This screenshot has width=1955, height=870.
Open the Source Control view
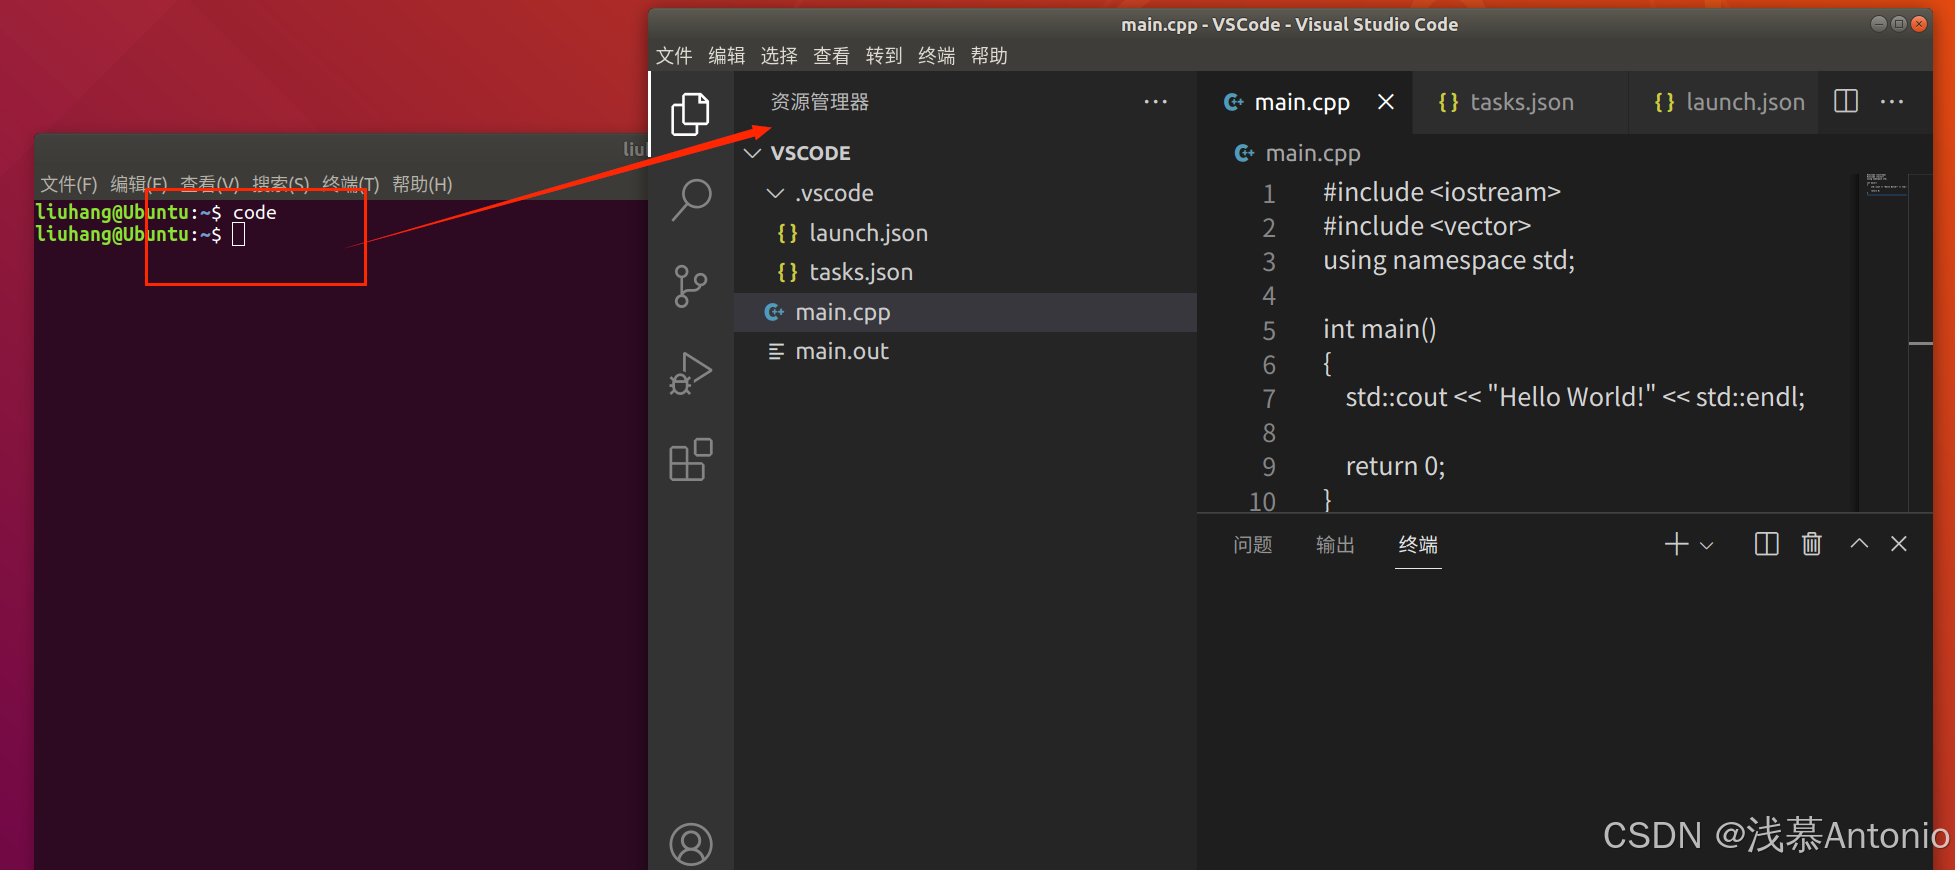pyautogui.click(x=690, y=286)
